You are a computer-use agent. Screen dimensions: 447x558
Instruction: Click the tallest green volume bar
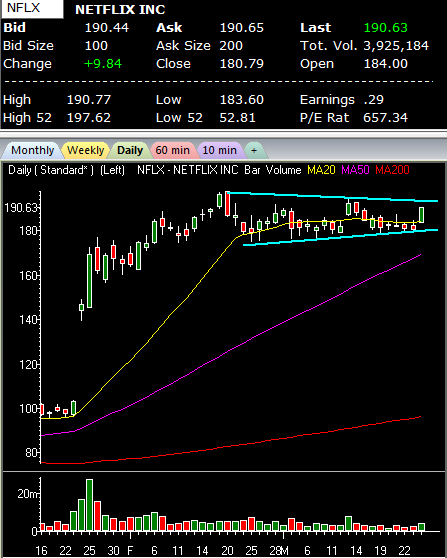(89, 505)
